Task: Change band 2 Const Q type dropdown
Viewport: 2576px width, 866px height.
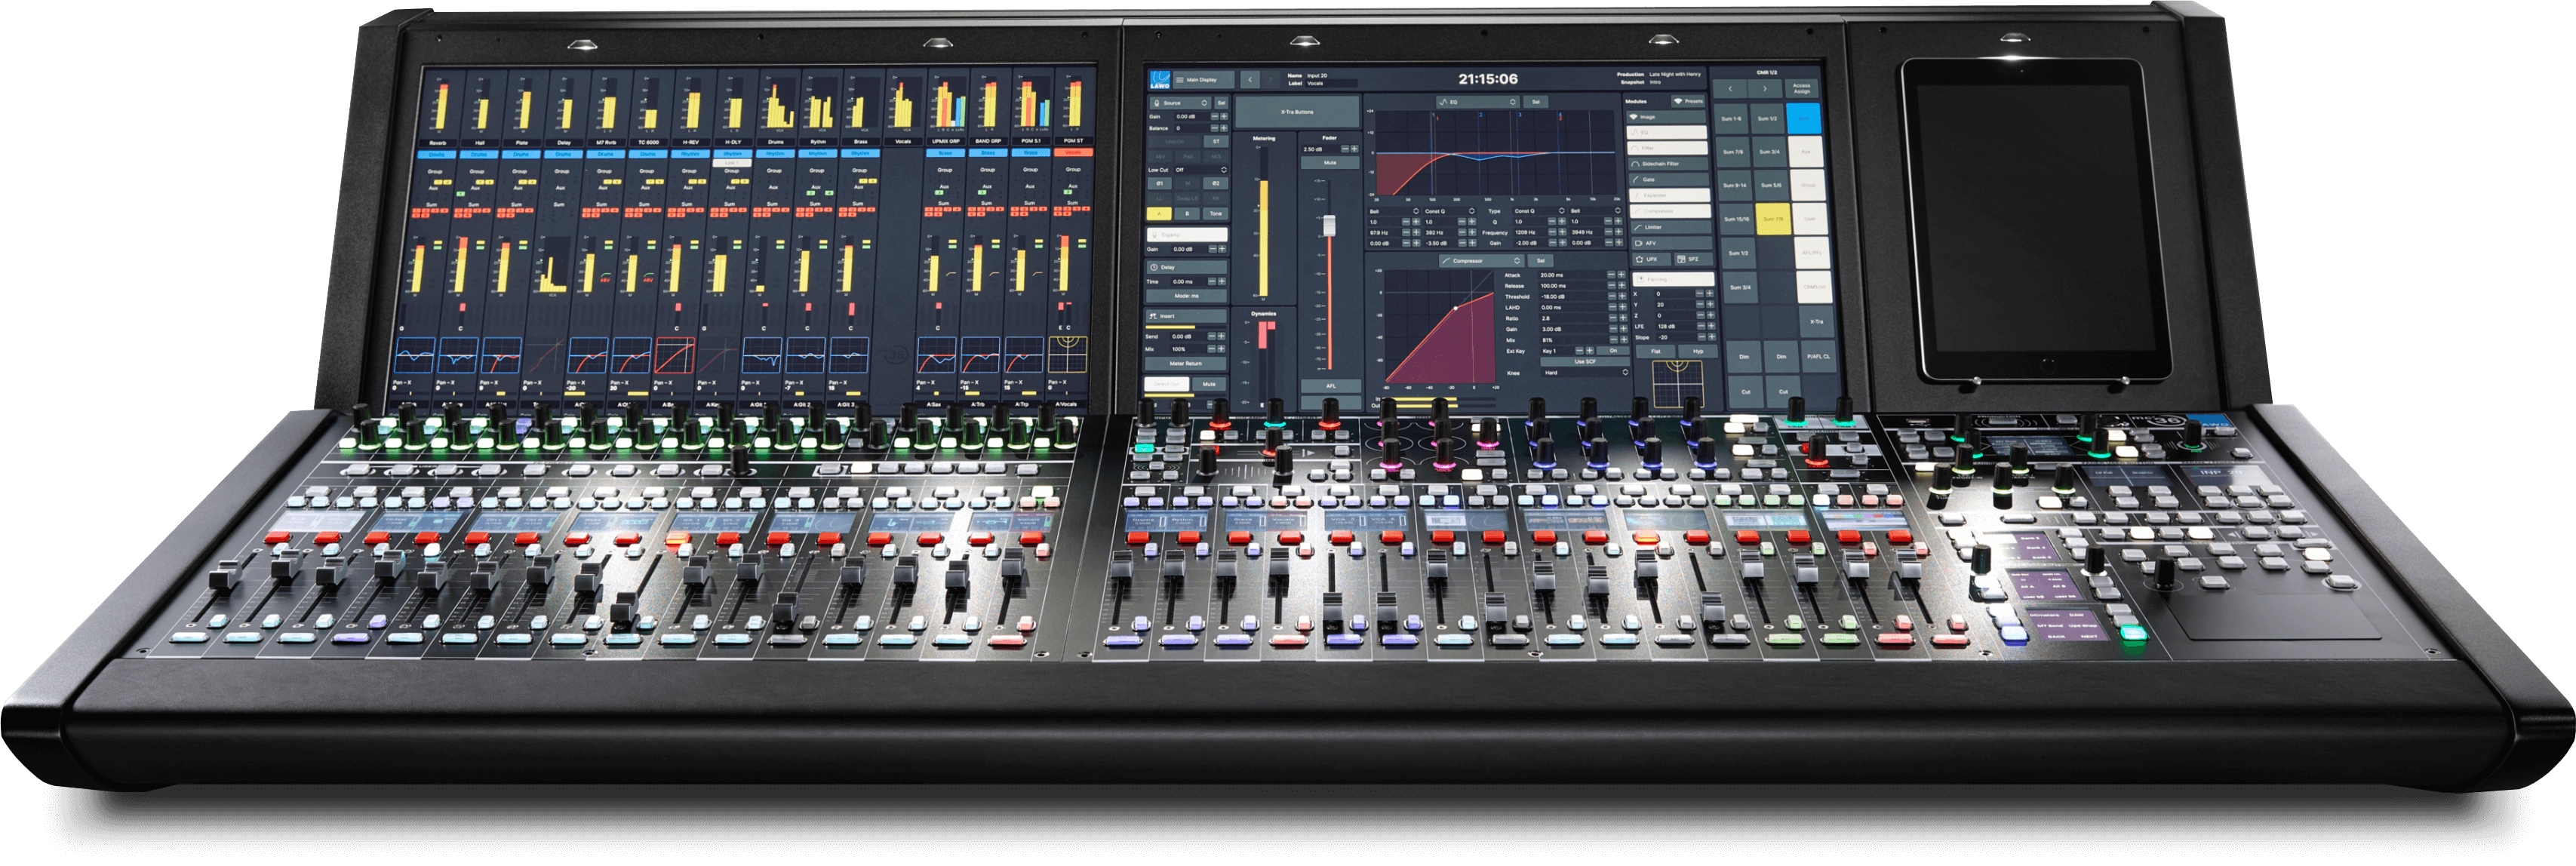Action: pyautogui.click(x=1450, y=211)
